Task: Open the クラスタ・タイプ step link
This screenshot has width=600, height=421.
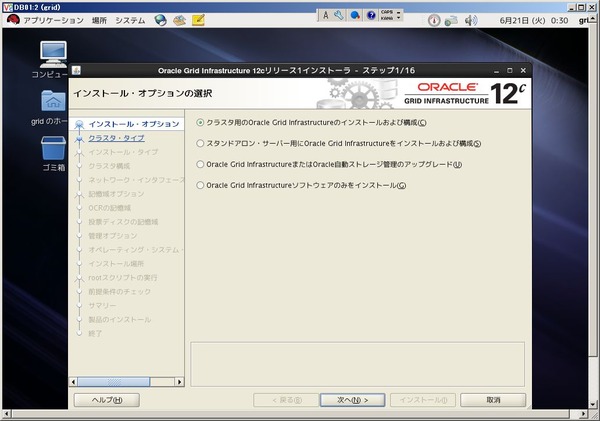Action: pyautogui.click(x=116, y=138)
